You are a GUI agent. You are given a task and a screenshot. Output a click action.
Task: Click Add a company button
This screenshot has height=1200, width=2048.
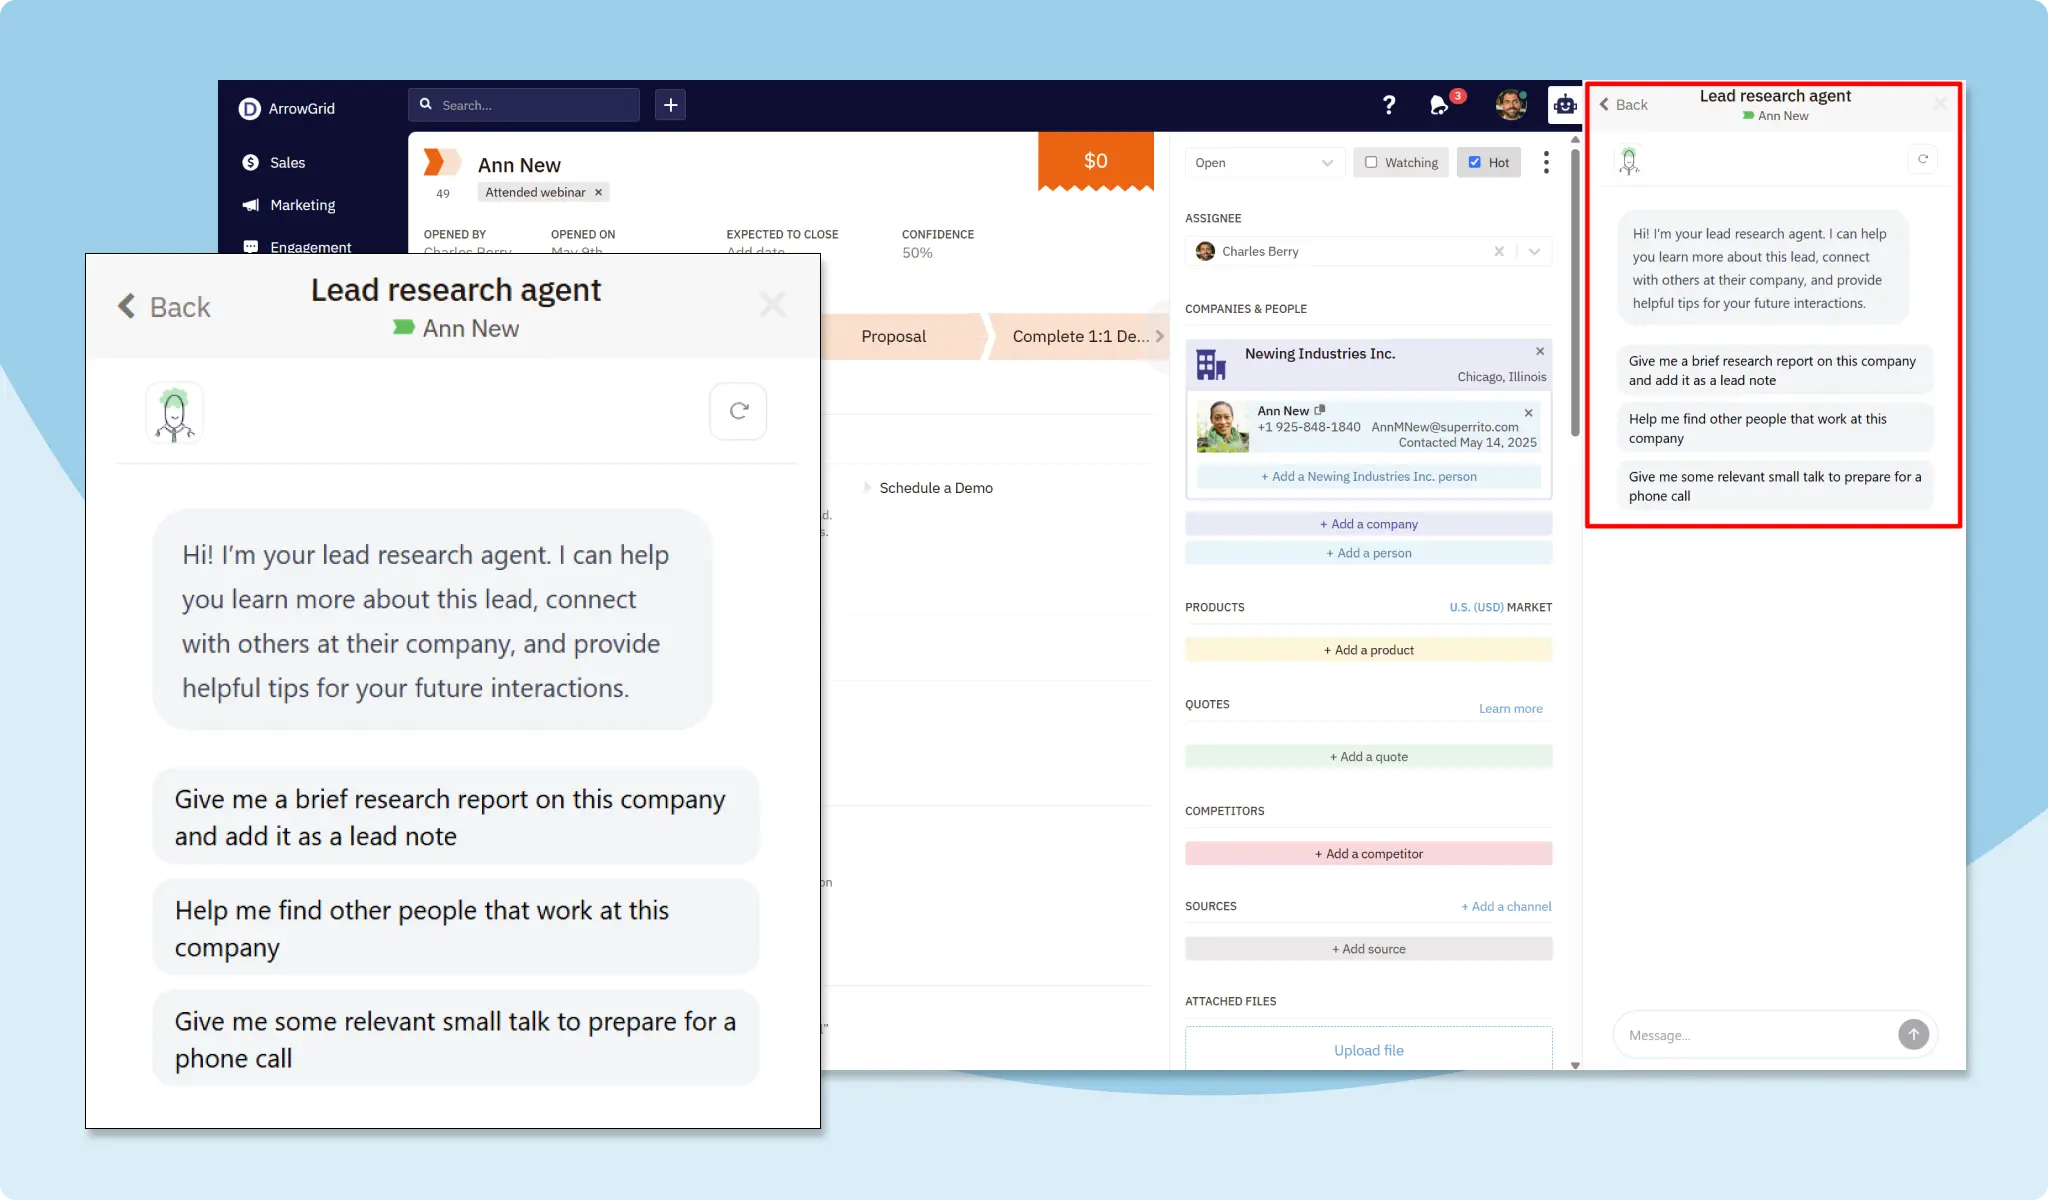pos(1368,524)
